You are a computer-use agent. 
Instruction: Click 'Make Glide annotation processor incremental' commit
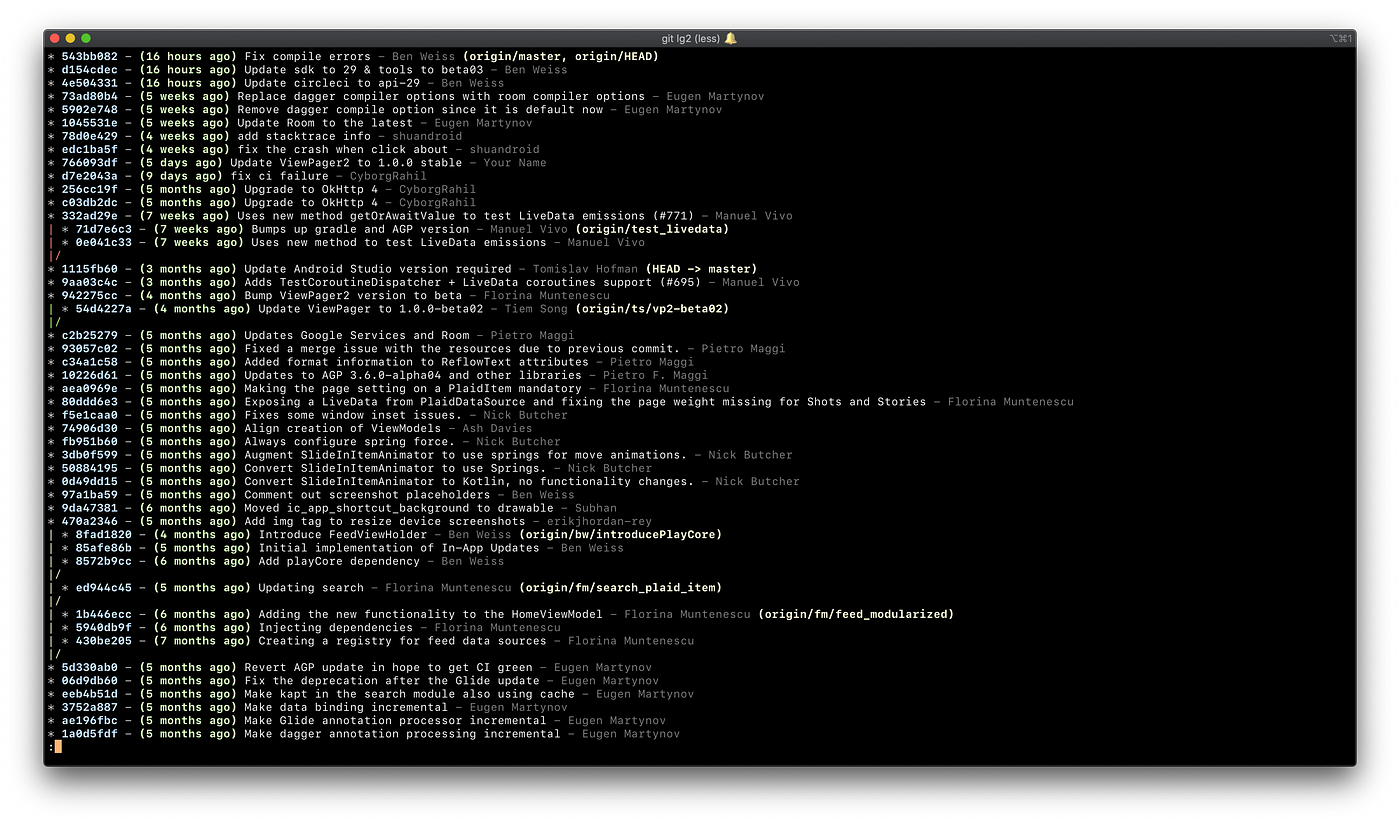[395, 720]
